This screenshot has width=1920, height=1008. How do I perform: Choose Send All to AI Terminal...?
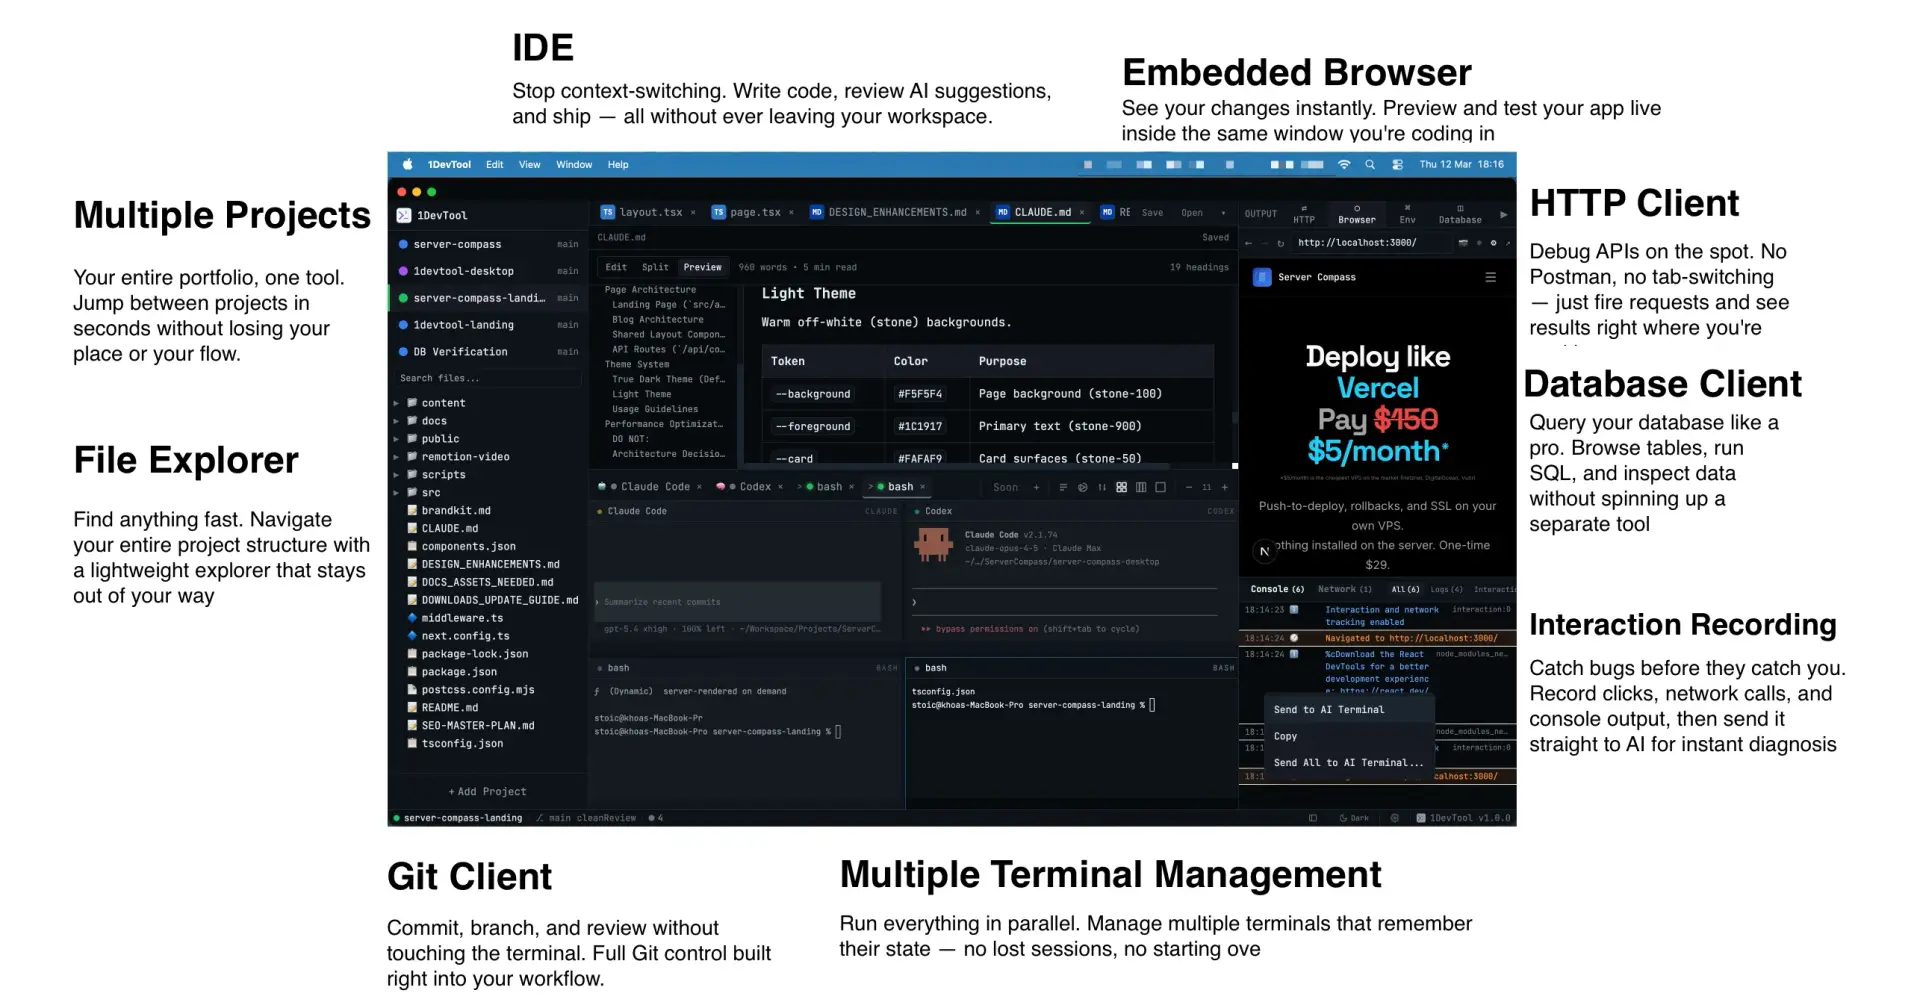pos(1348,763)
